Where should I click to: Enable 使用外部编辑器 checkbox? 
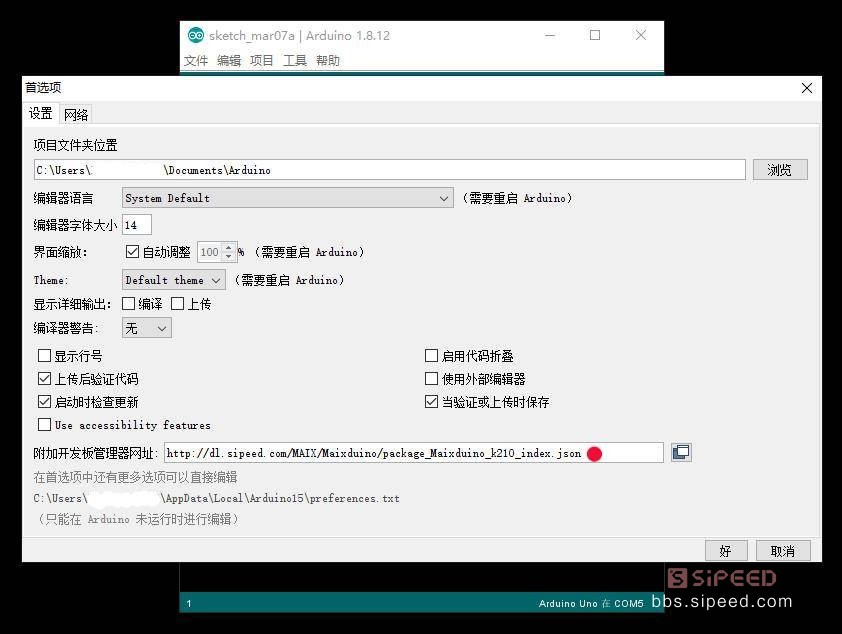(431, 378)
